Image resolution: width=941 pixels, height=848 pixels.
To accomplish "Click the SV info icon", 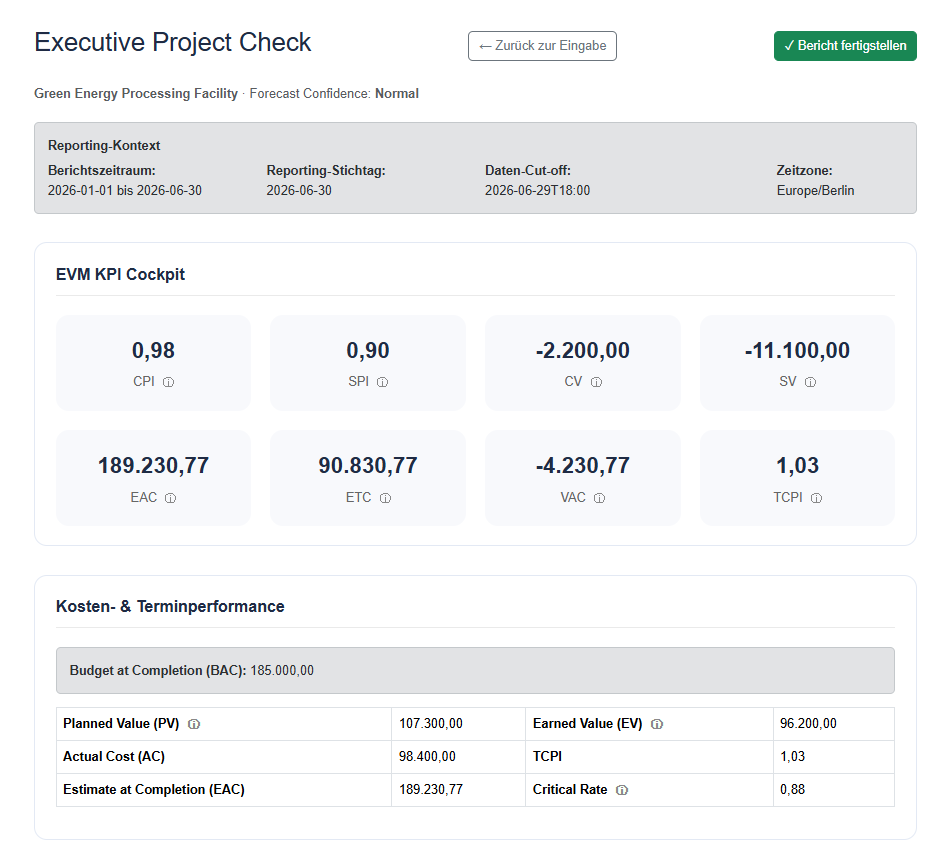I will 810,382.
